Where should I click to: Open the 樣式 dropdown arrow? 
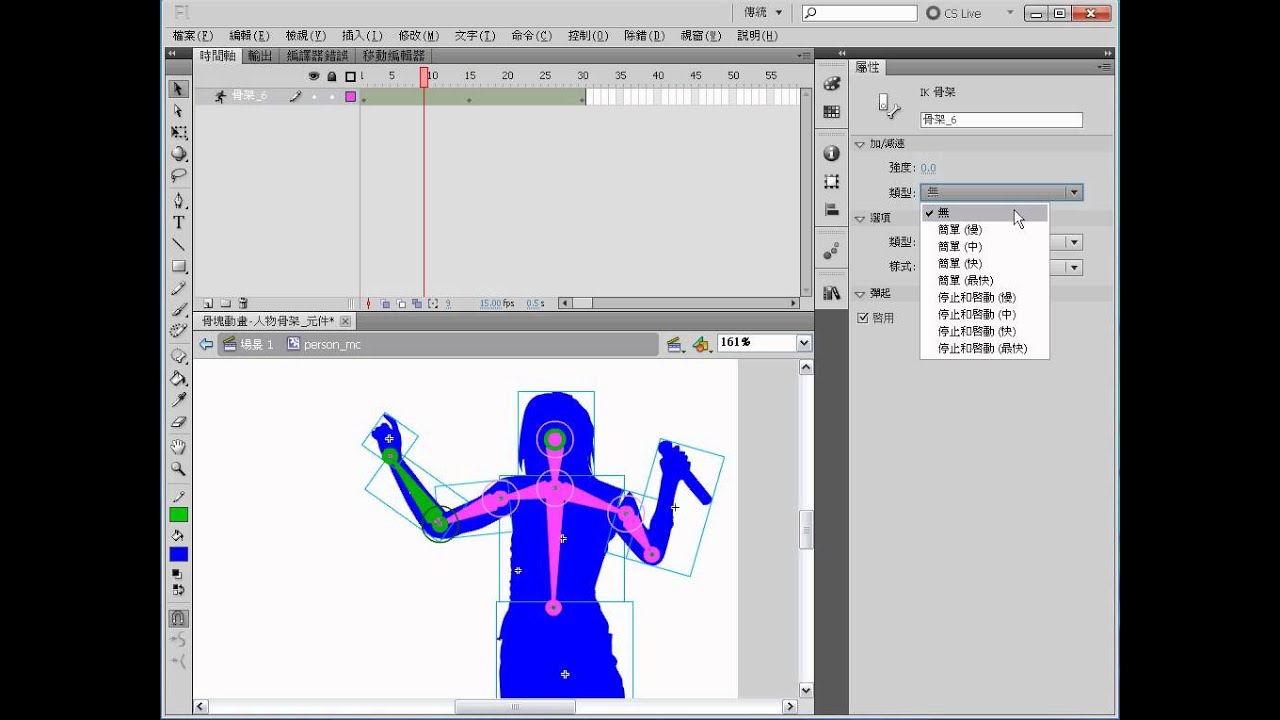(1074, 267)
